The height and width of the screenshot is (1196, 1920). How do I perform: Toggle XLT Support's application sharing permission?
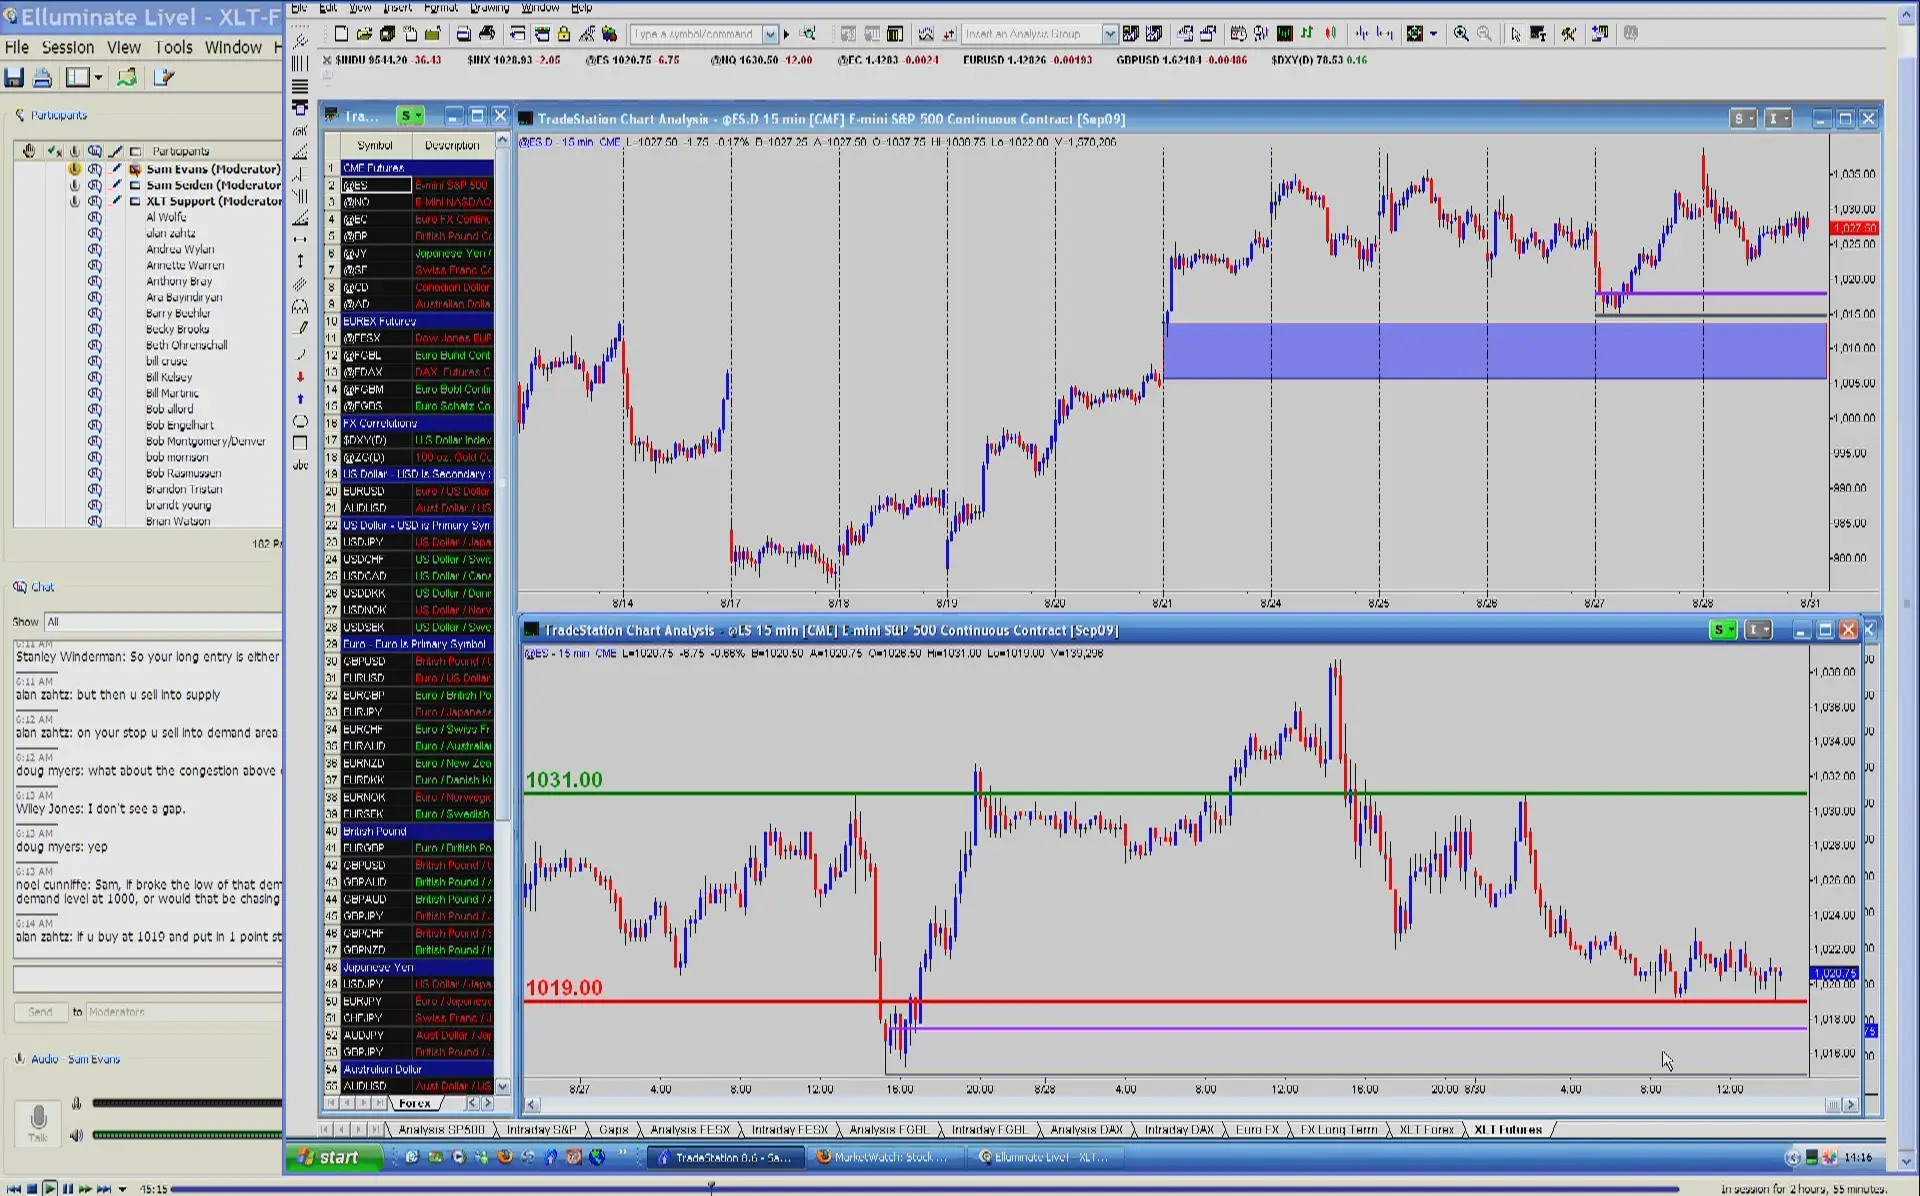pos(135,201)
